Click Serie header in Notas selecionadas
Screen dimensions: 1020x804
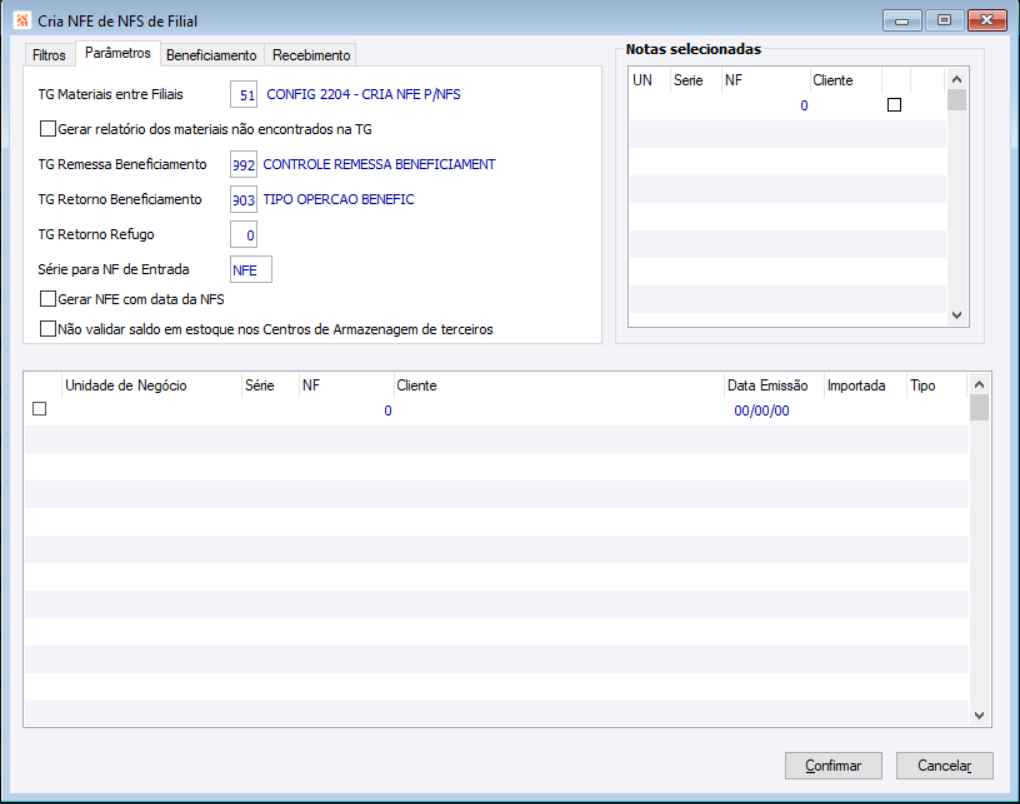[695, 80]
